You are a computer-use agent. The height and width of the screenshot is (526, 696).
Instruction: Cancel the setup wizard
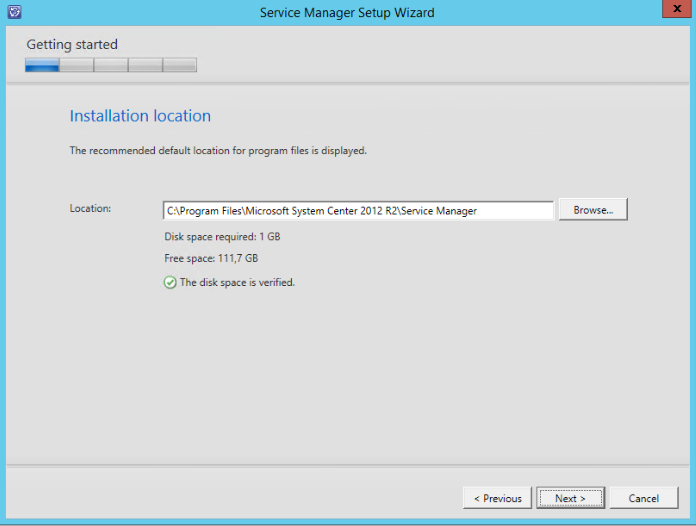(643, 498)
